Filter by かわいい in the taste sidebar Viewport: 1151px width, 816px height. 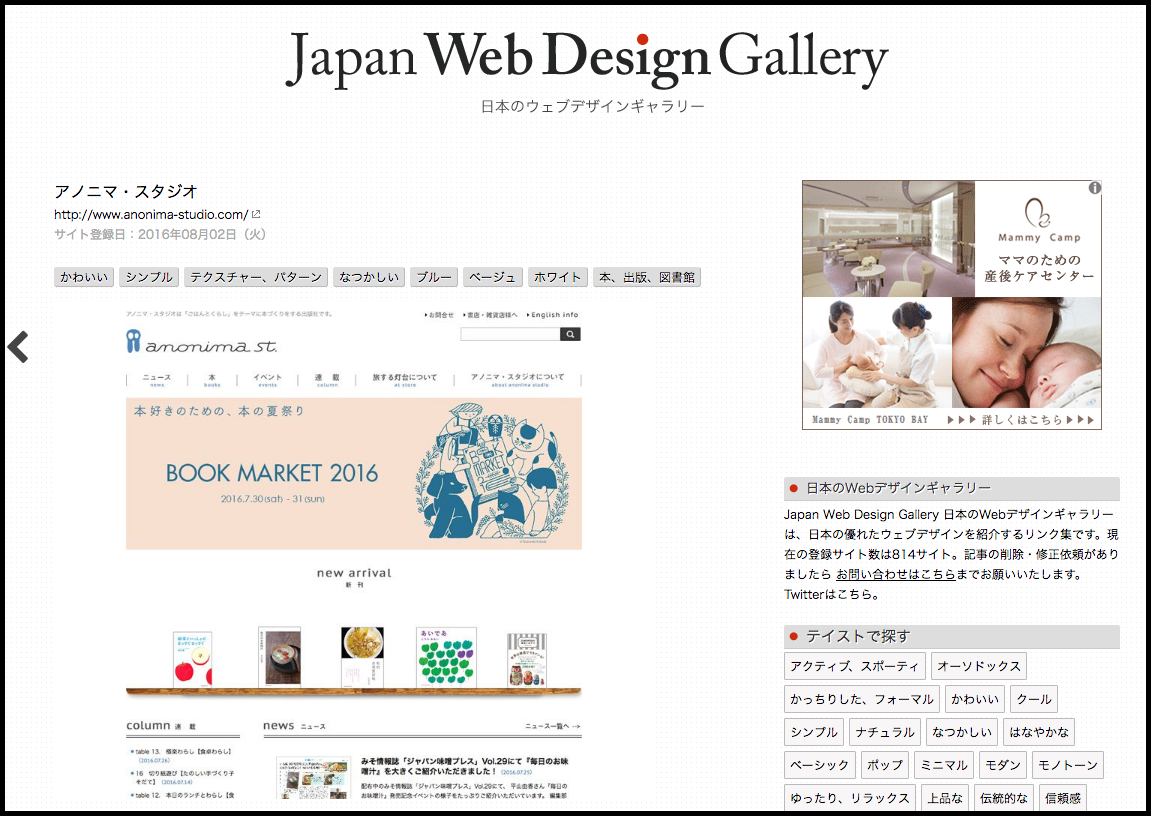[975, 699]
